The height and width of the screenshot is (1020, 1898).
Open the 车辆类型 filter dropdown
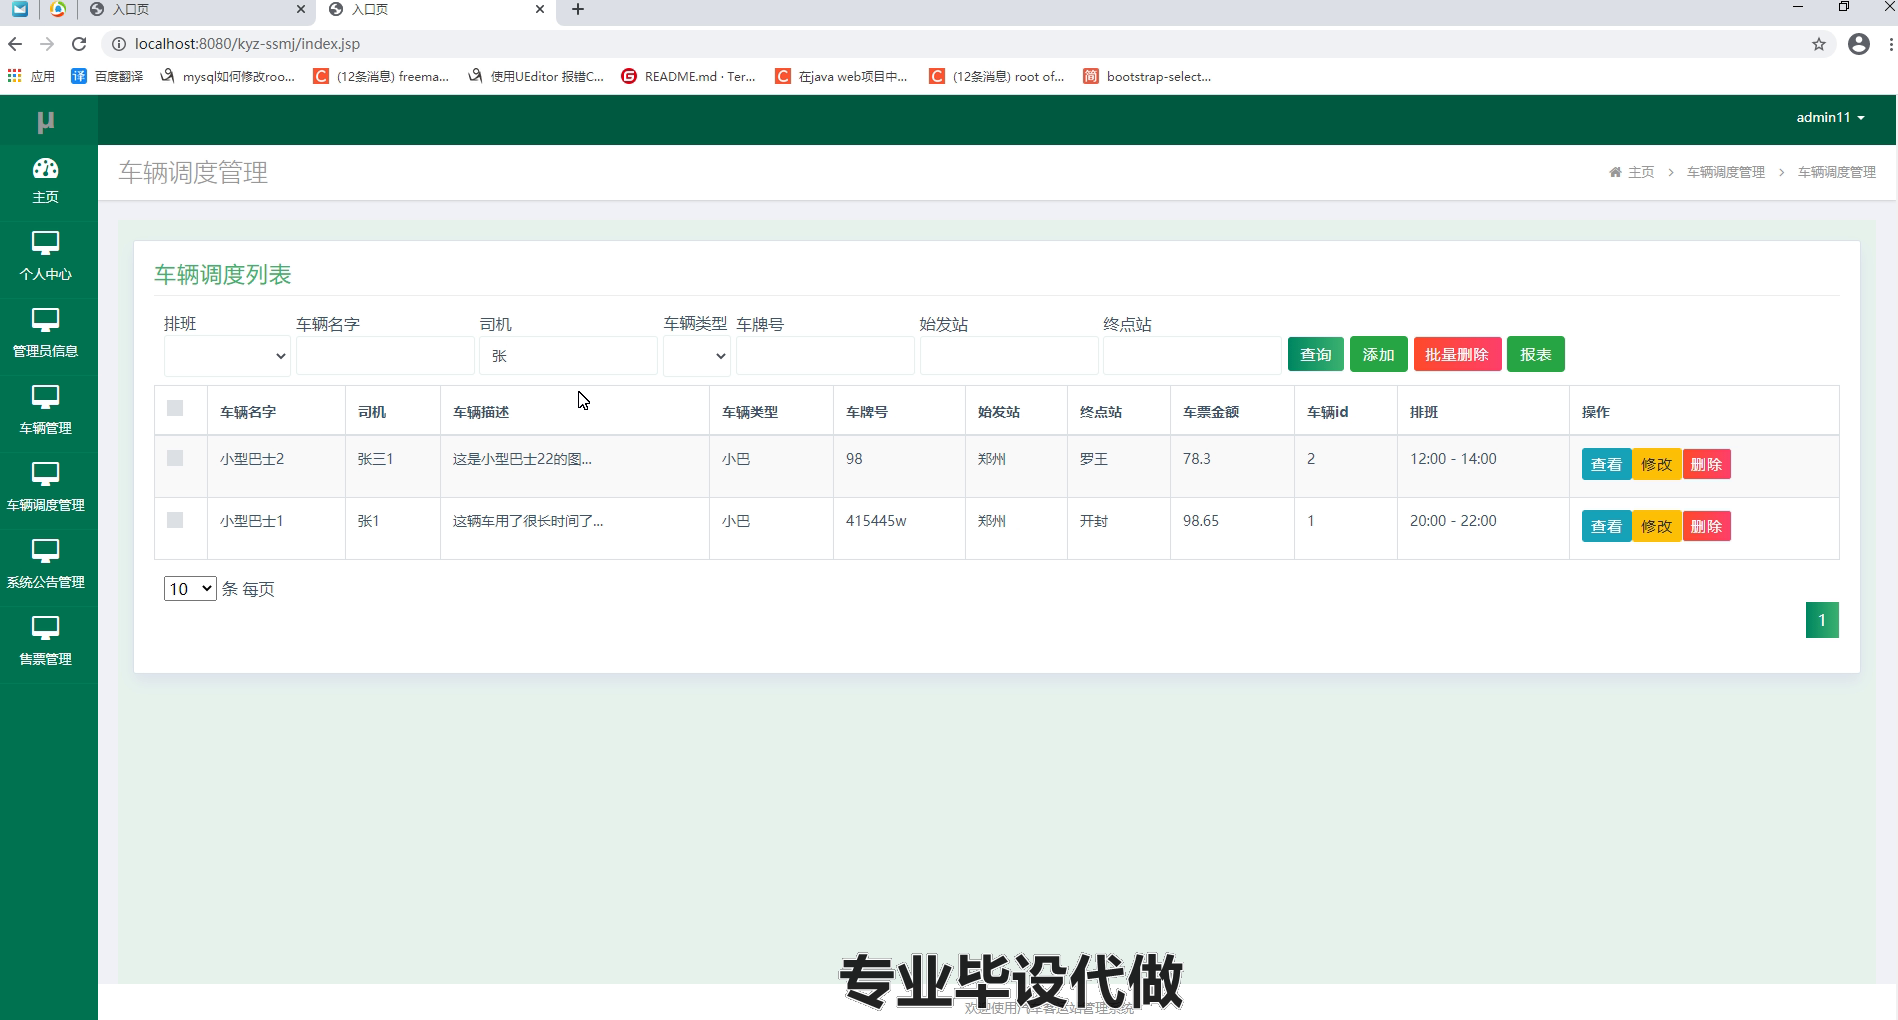point(697,356)
